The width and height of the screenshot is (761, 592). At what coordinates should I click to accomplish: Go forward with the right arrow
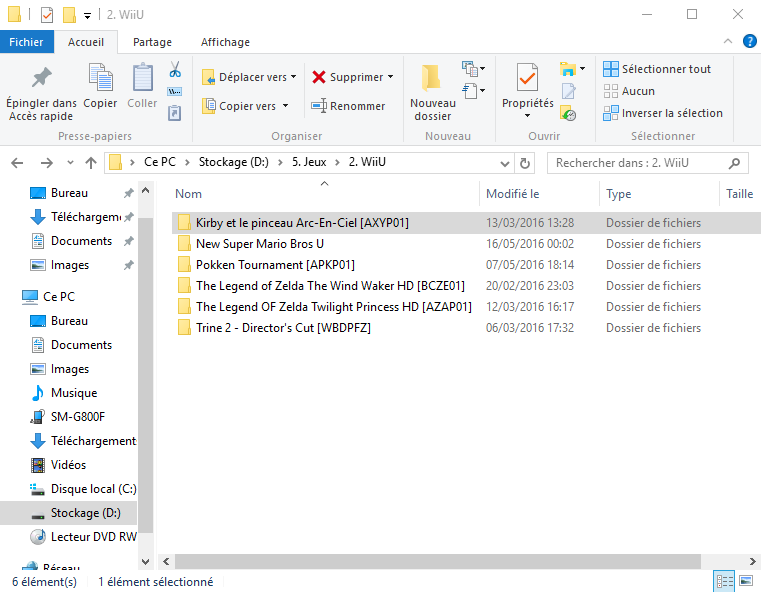point(47,163)
